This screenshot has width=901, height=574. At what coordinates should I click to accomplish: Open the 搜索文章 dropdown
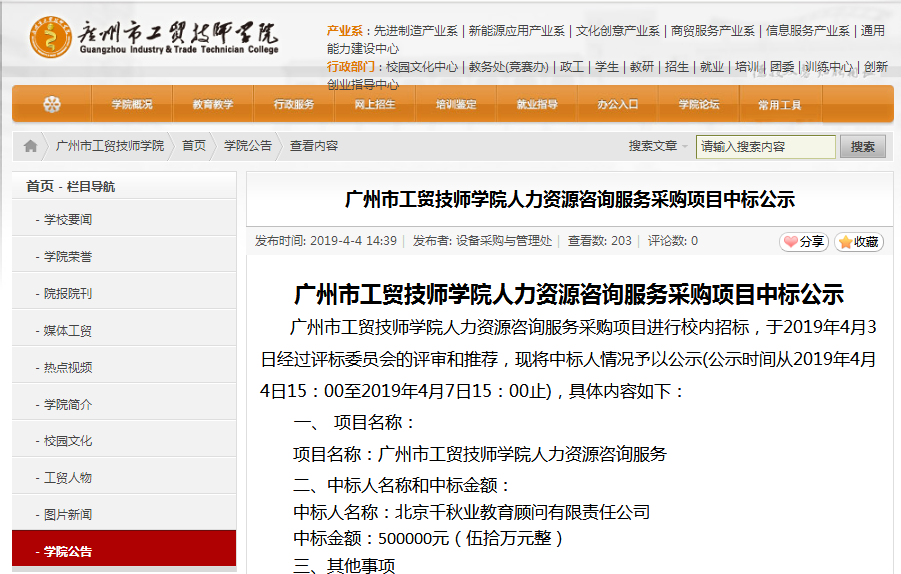tap(658, 146)
